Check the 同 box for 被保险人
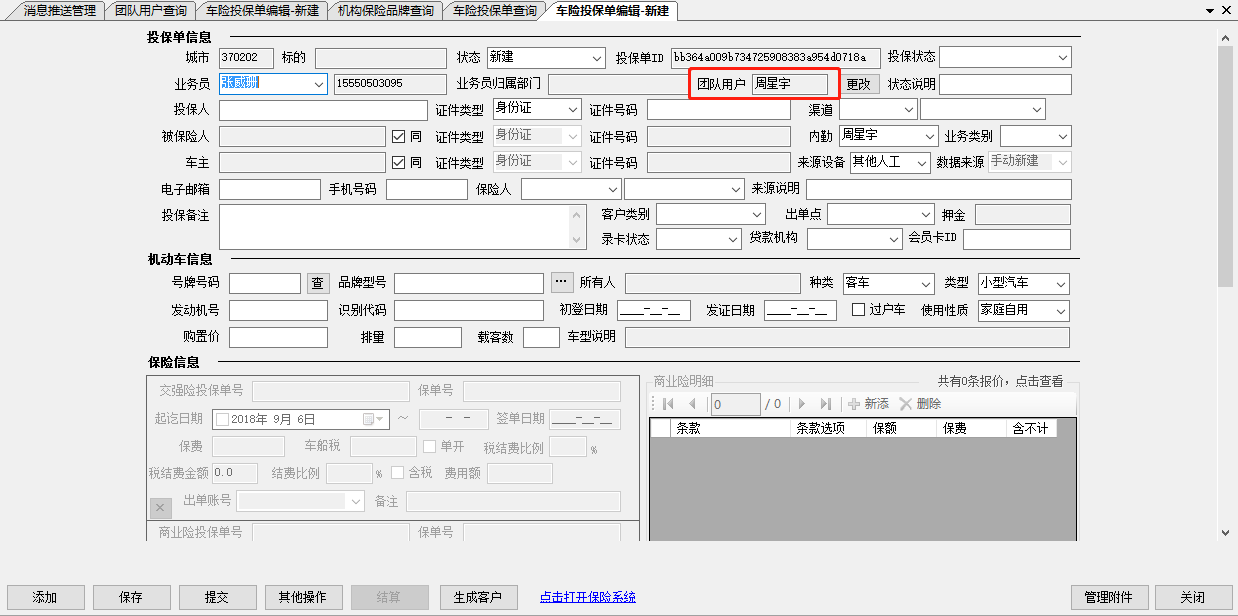The height and width of the screenshot is (616, 1238). click(398, 136)
